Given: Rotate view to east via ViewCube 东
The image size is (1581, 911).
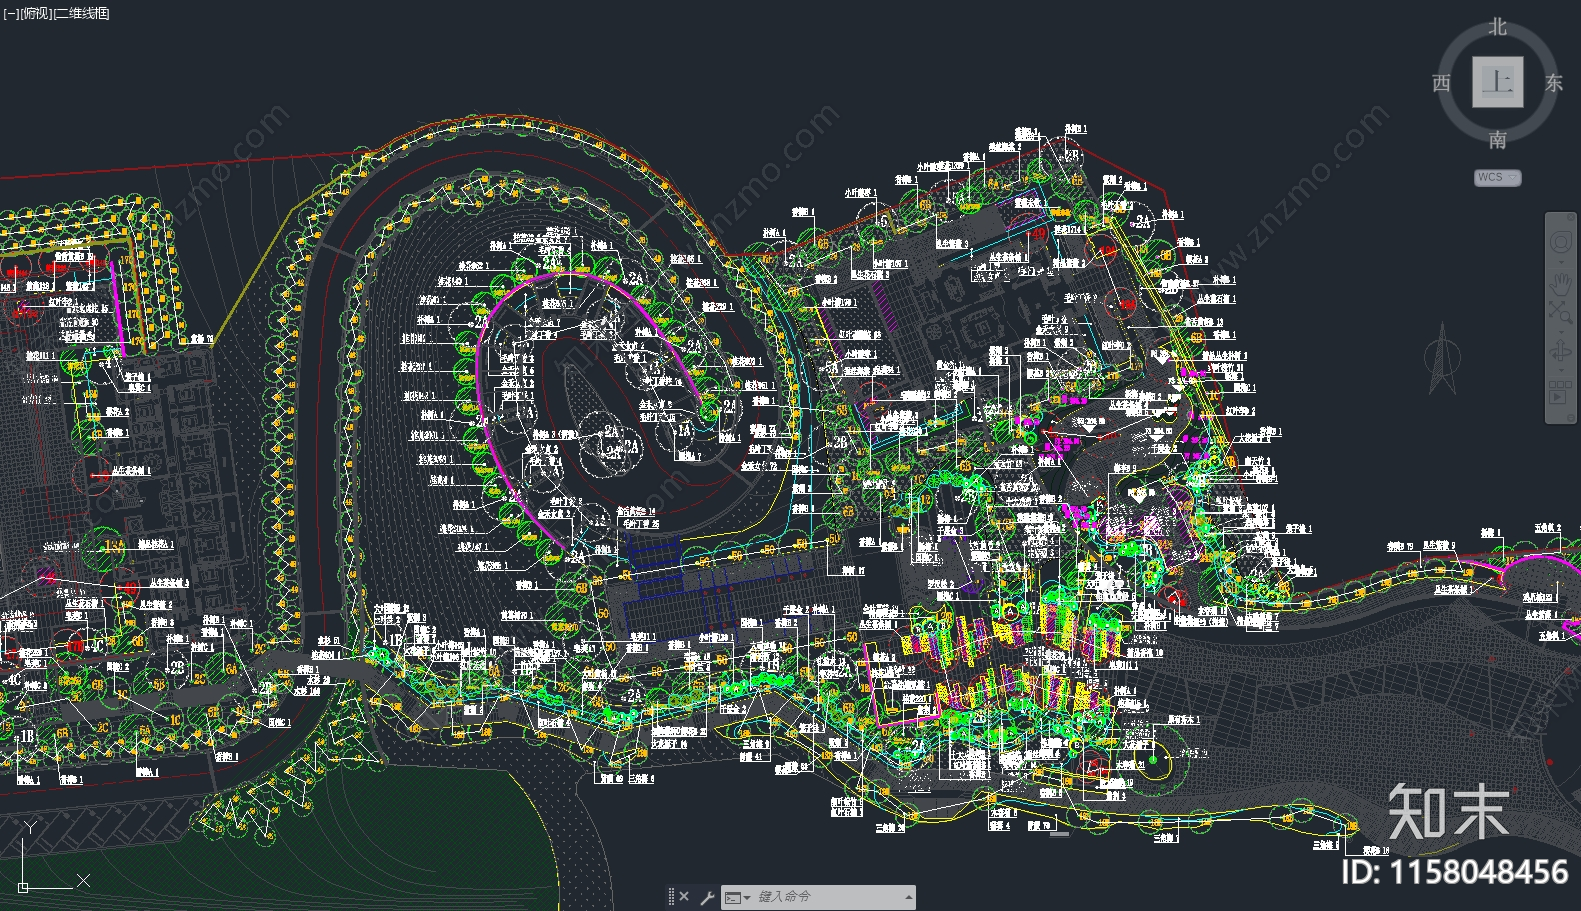Looking at the screenshot, I should pos(1553,83).
